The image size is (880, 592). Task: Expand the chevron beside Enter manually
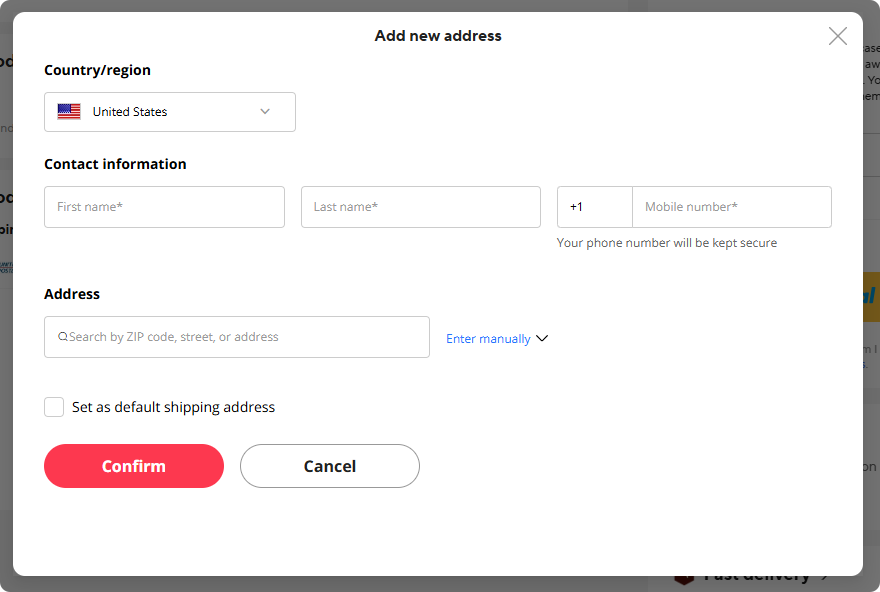pos(542,338)
